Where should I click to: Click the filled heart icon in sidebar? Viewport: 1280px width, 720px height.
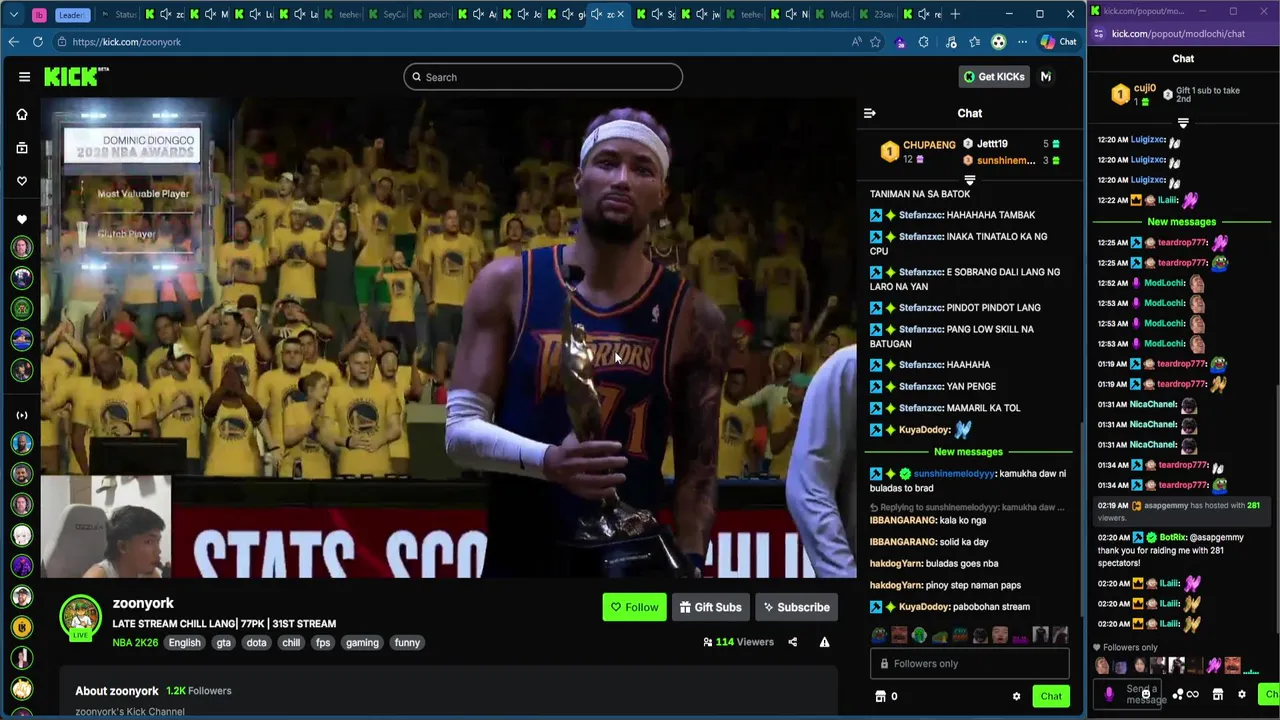point(22,220)
